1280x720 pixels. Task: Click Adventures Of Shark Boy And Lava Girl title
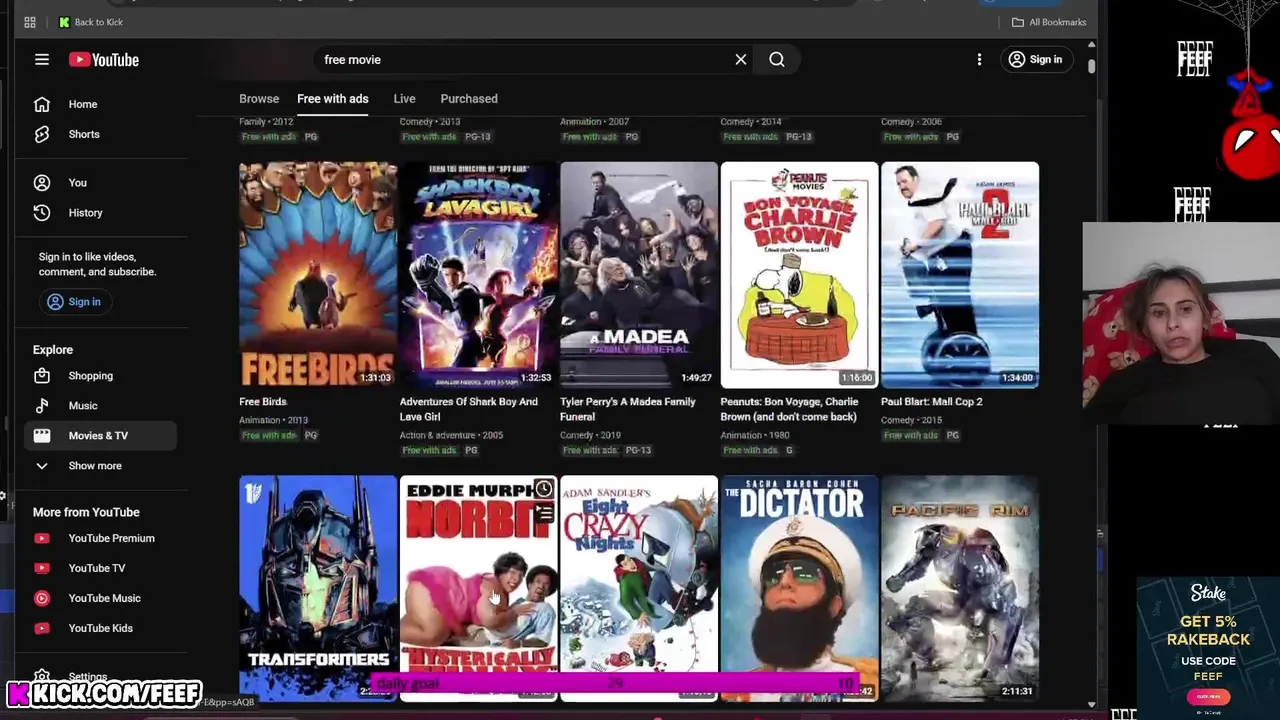pyautogui.click(x=469, y=409)
